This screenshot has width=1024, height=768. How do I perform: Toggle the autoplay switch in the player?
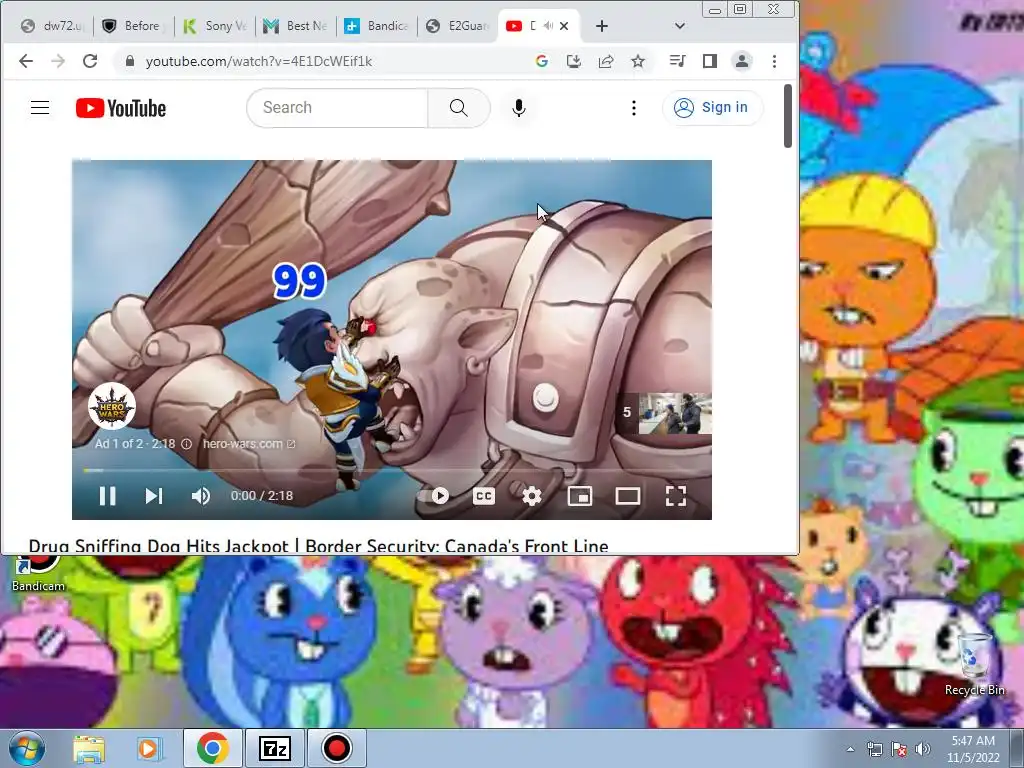point(434,496)
